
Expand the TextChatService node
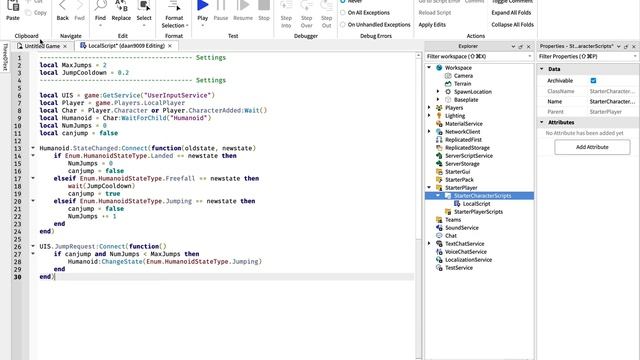point(429,244)
